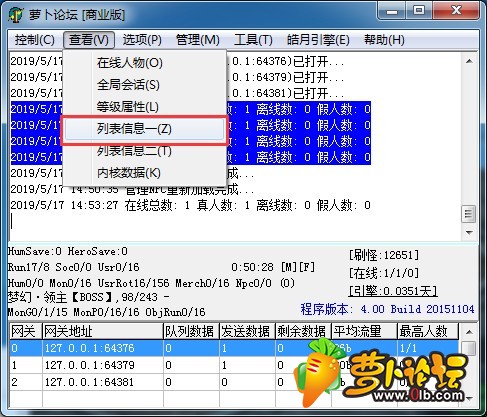The width and height of the screenshot is (487, 417).
Task: Select 等级属性(L) menu entry
Action: [144, 107]
